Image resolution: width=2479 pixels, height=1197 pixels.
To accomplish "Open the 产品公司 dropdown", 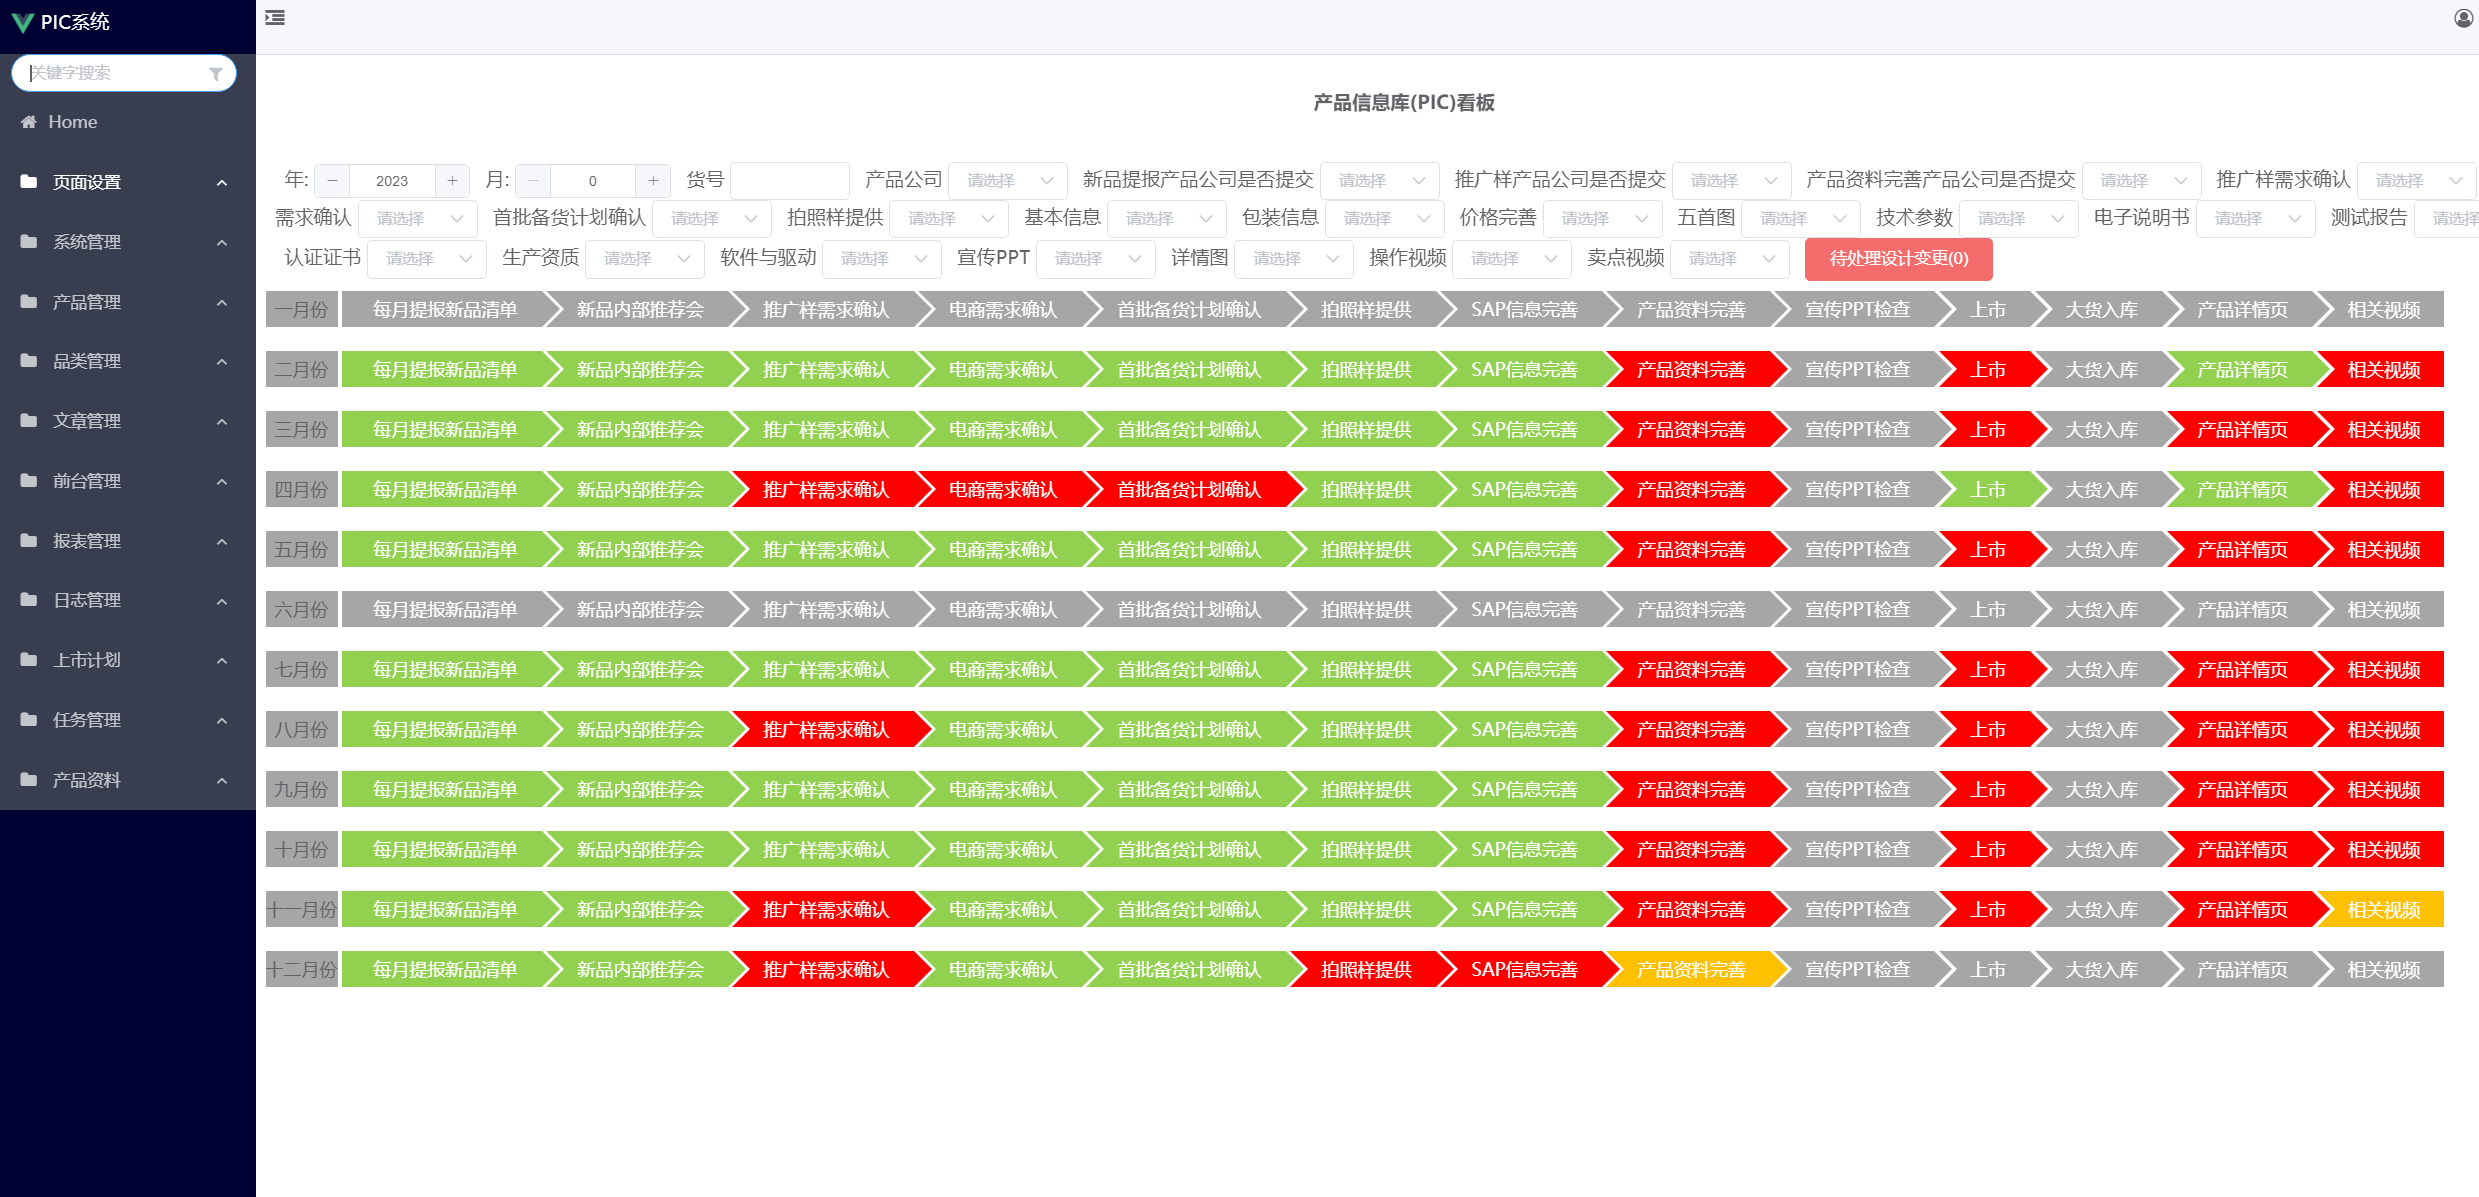I will point(1008,181).
